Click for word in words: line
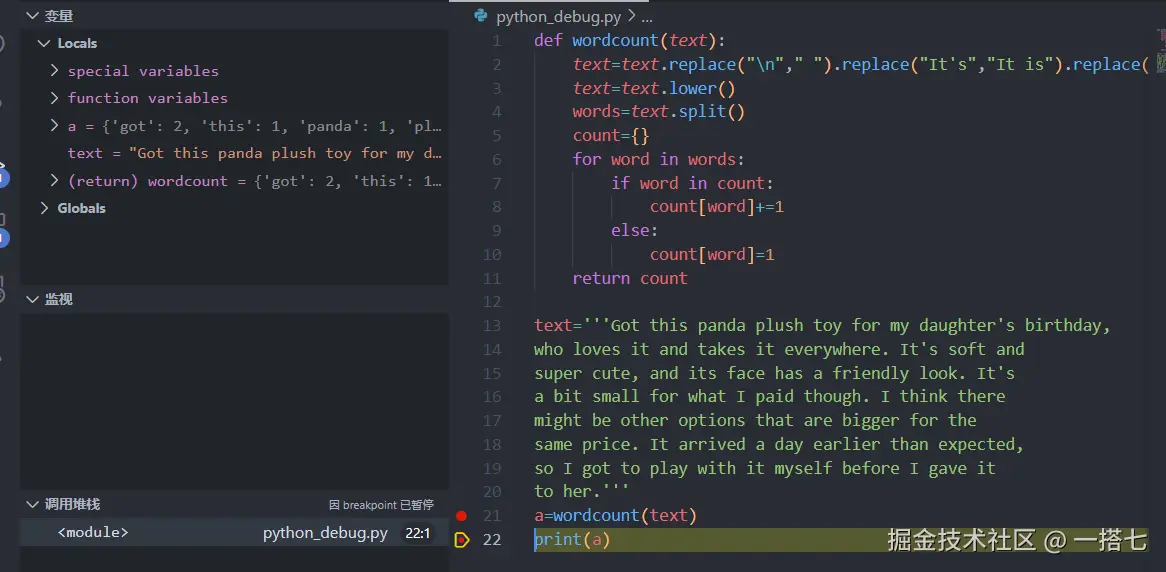This screenshot has width=1166, height=572. click(658, 159)
